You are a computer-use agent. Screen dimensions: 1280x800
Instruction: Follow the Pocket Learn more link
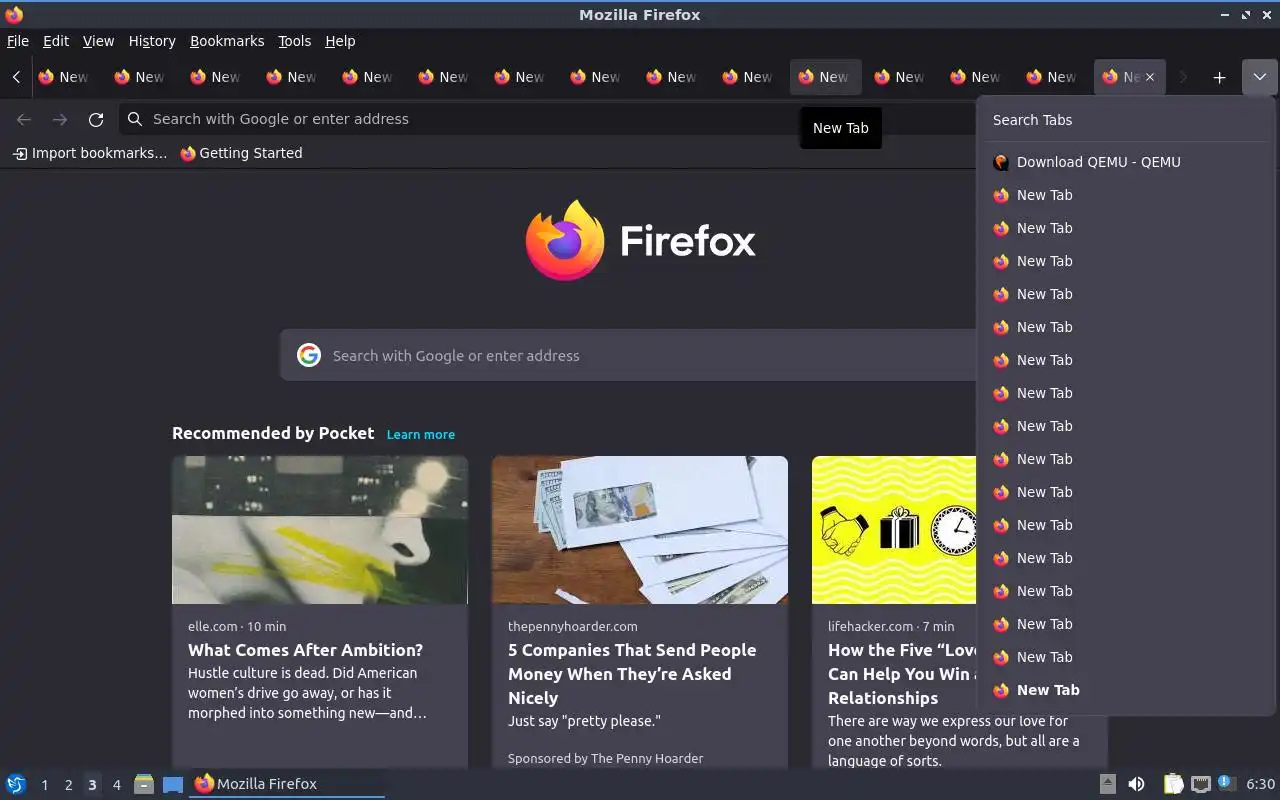click(x=421, y=434)
